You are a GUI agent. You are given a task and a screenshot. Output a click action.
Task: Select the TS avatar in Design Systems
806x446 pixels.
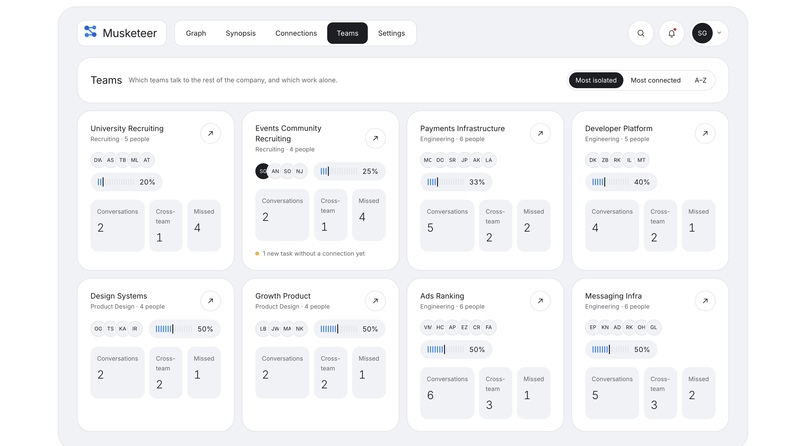point(111,329)
